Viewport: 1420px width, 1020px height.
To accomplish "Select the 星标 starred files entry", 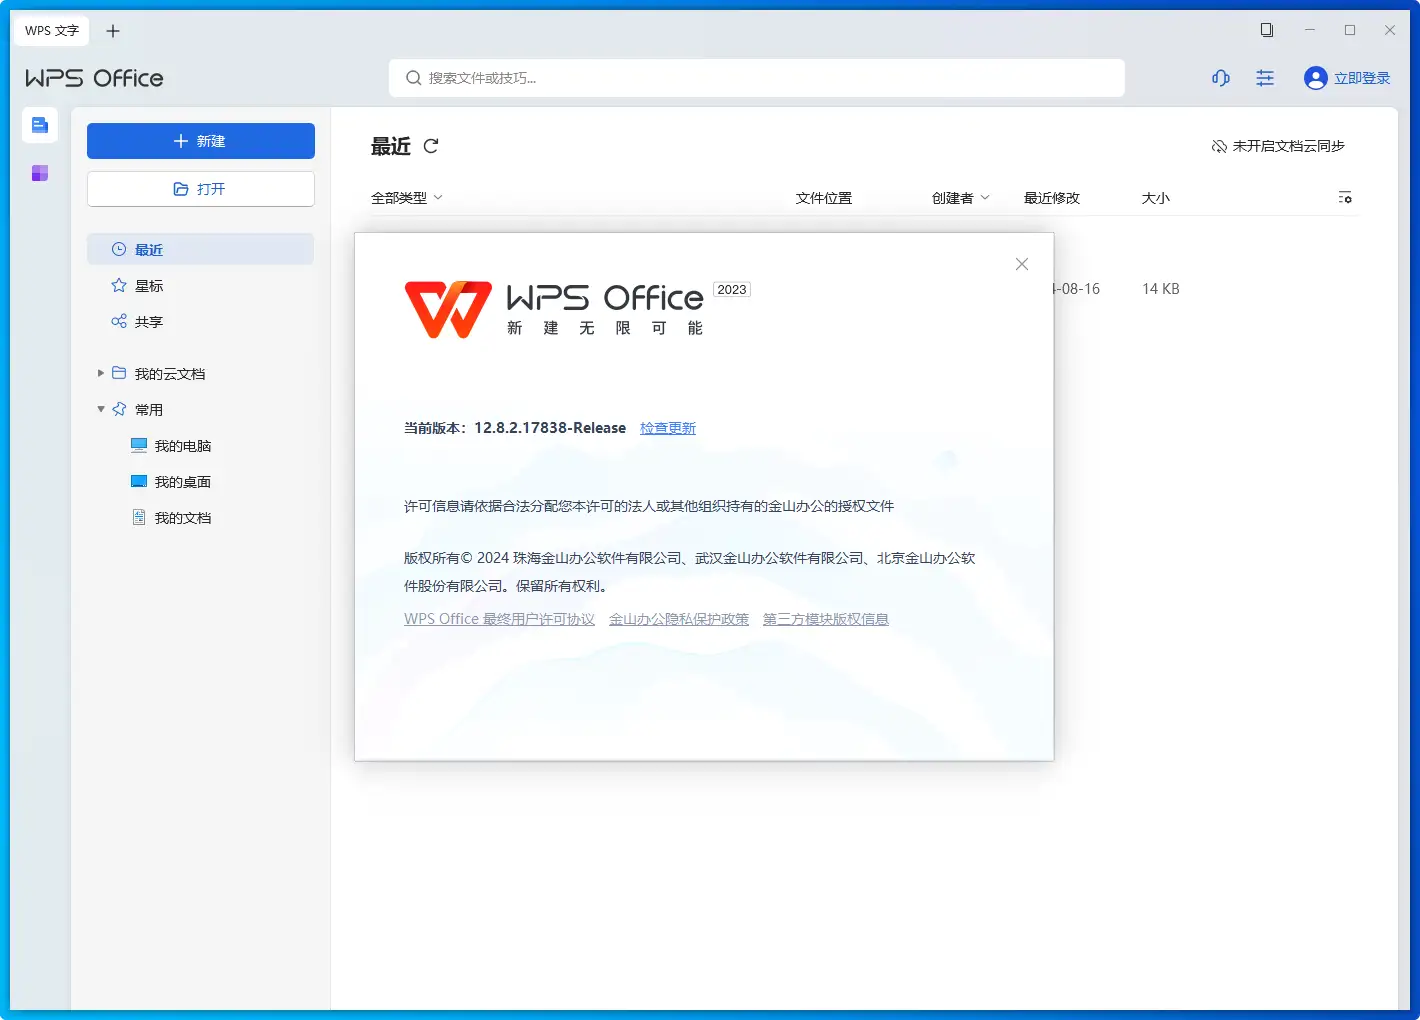I will [147, 285].
